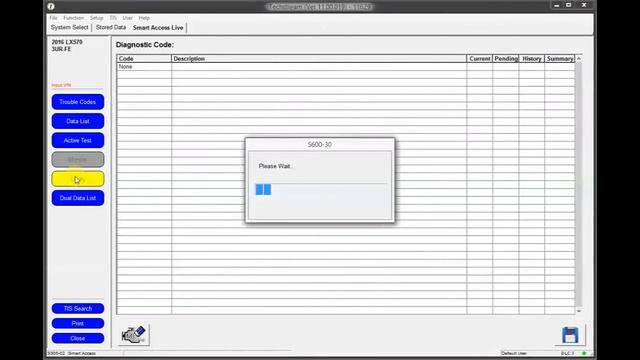Switch to the System Select tab

(x=69, y=27)
